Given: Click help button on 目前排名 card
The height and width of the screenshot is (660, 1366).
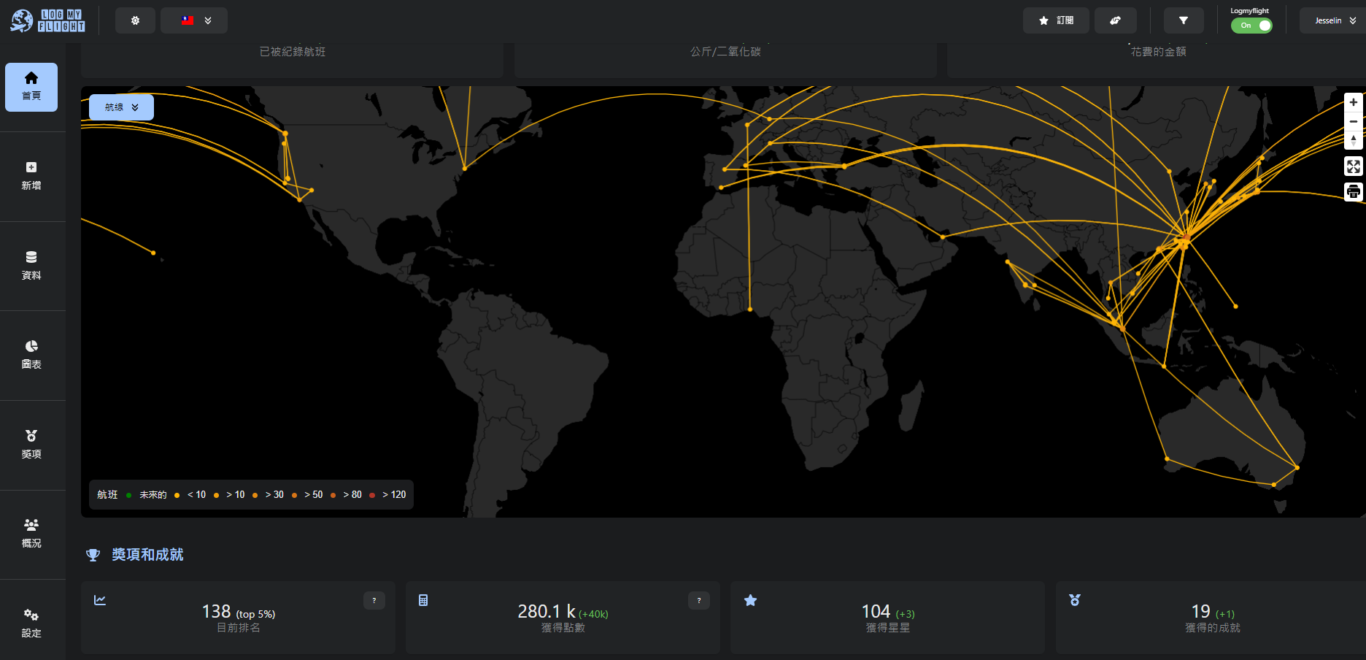Looking at the screenshot, I should pyautogui.click(x=374, y=600).
